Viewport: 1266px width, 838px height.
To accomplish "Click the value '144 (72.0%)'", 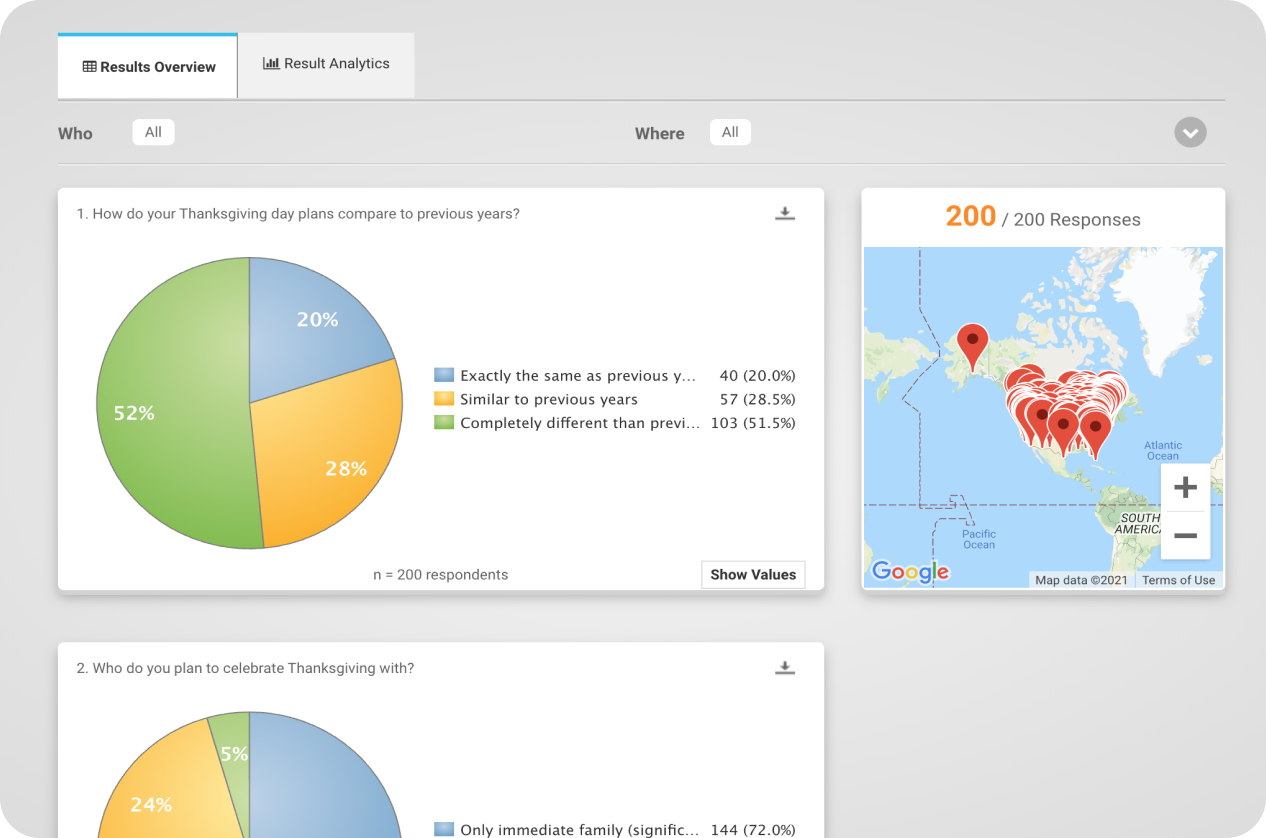I will 752,830.
